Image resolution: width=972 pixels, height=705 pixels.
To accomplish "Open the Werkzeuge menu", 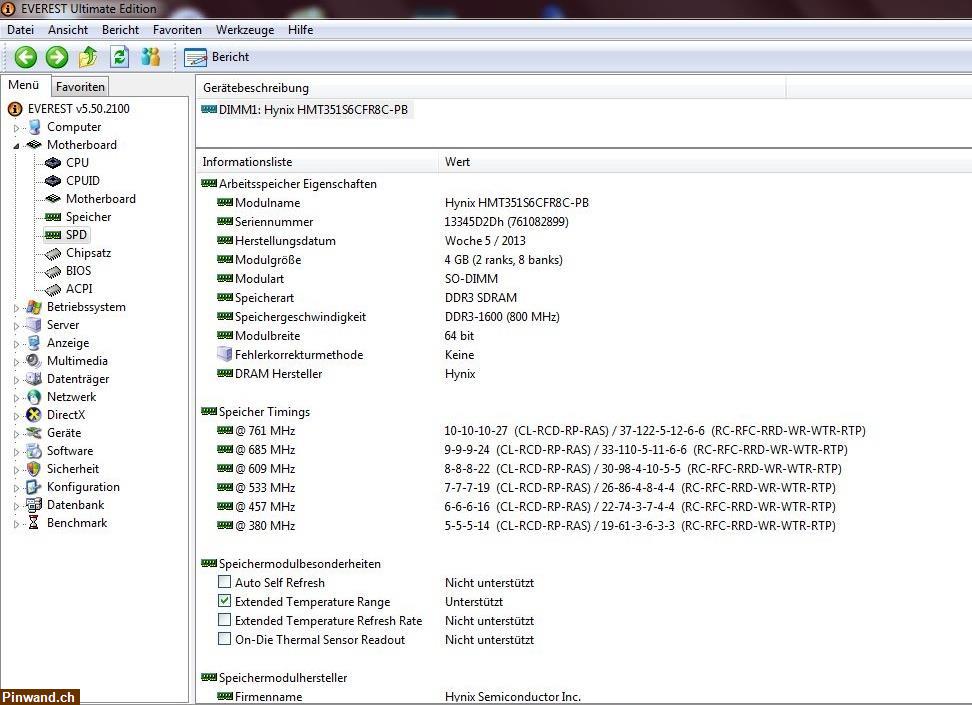I will 244,29.
